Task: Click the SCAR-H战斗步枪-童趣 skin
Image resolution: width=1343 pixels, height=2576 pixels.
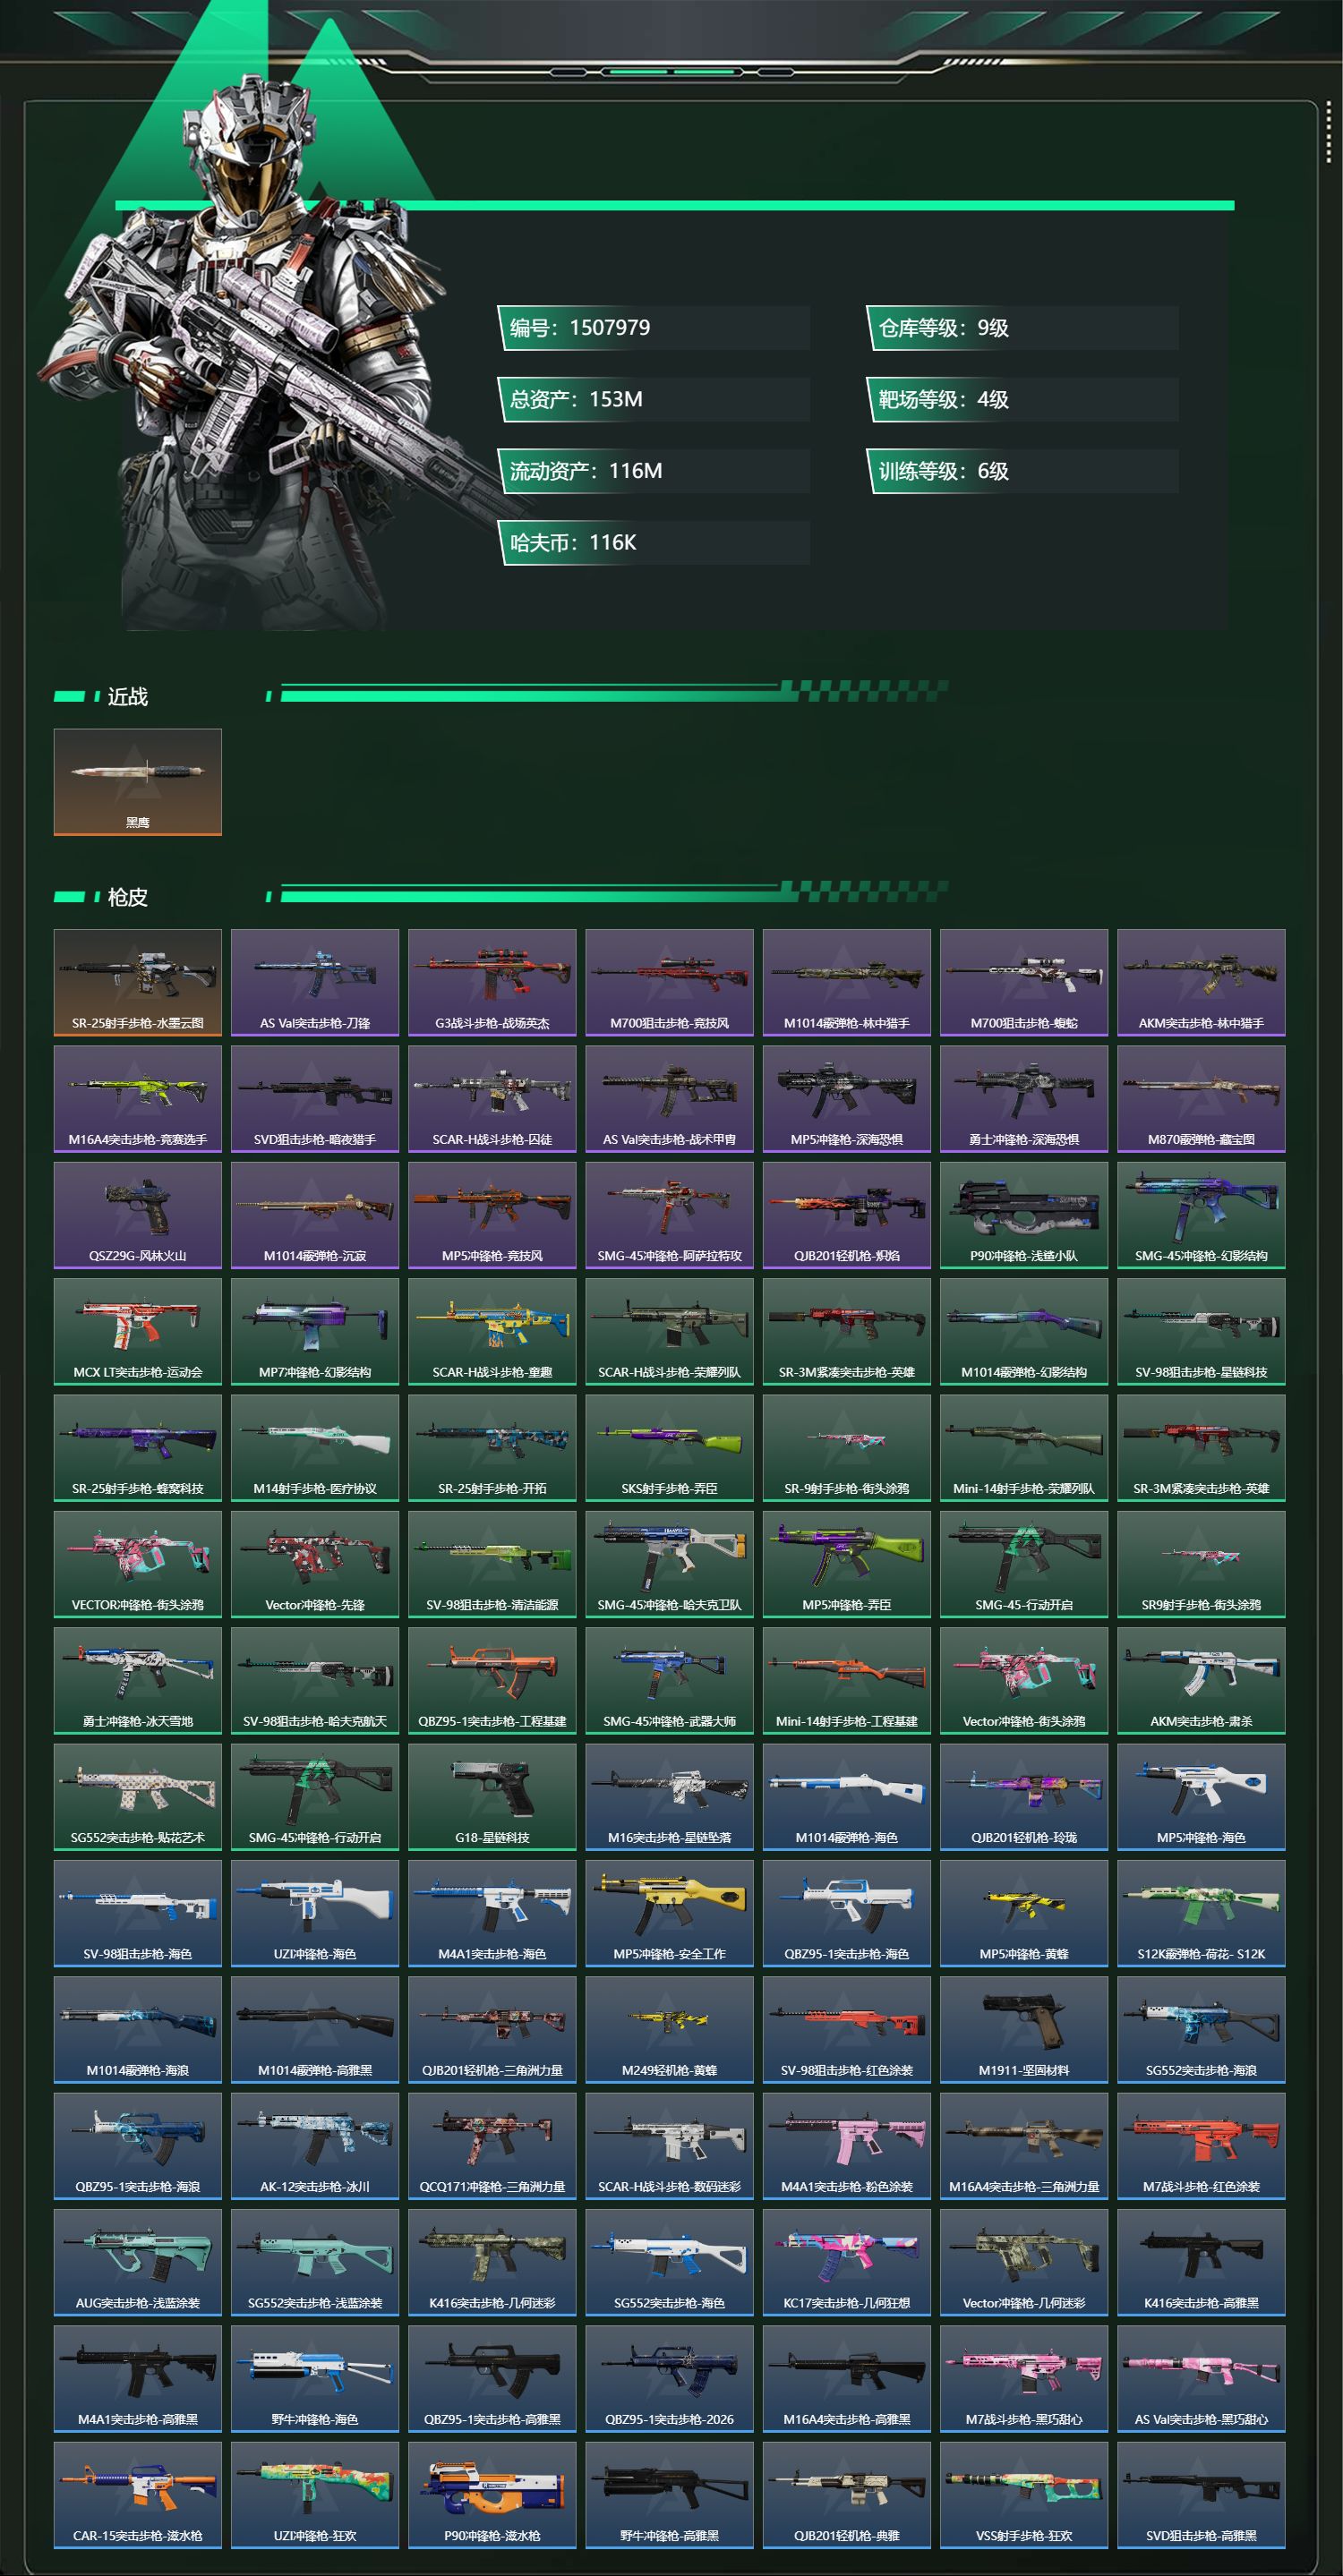Action: tap(492, 1332)
